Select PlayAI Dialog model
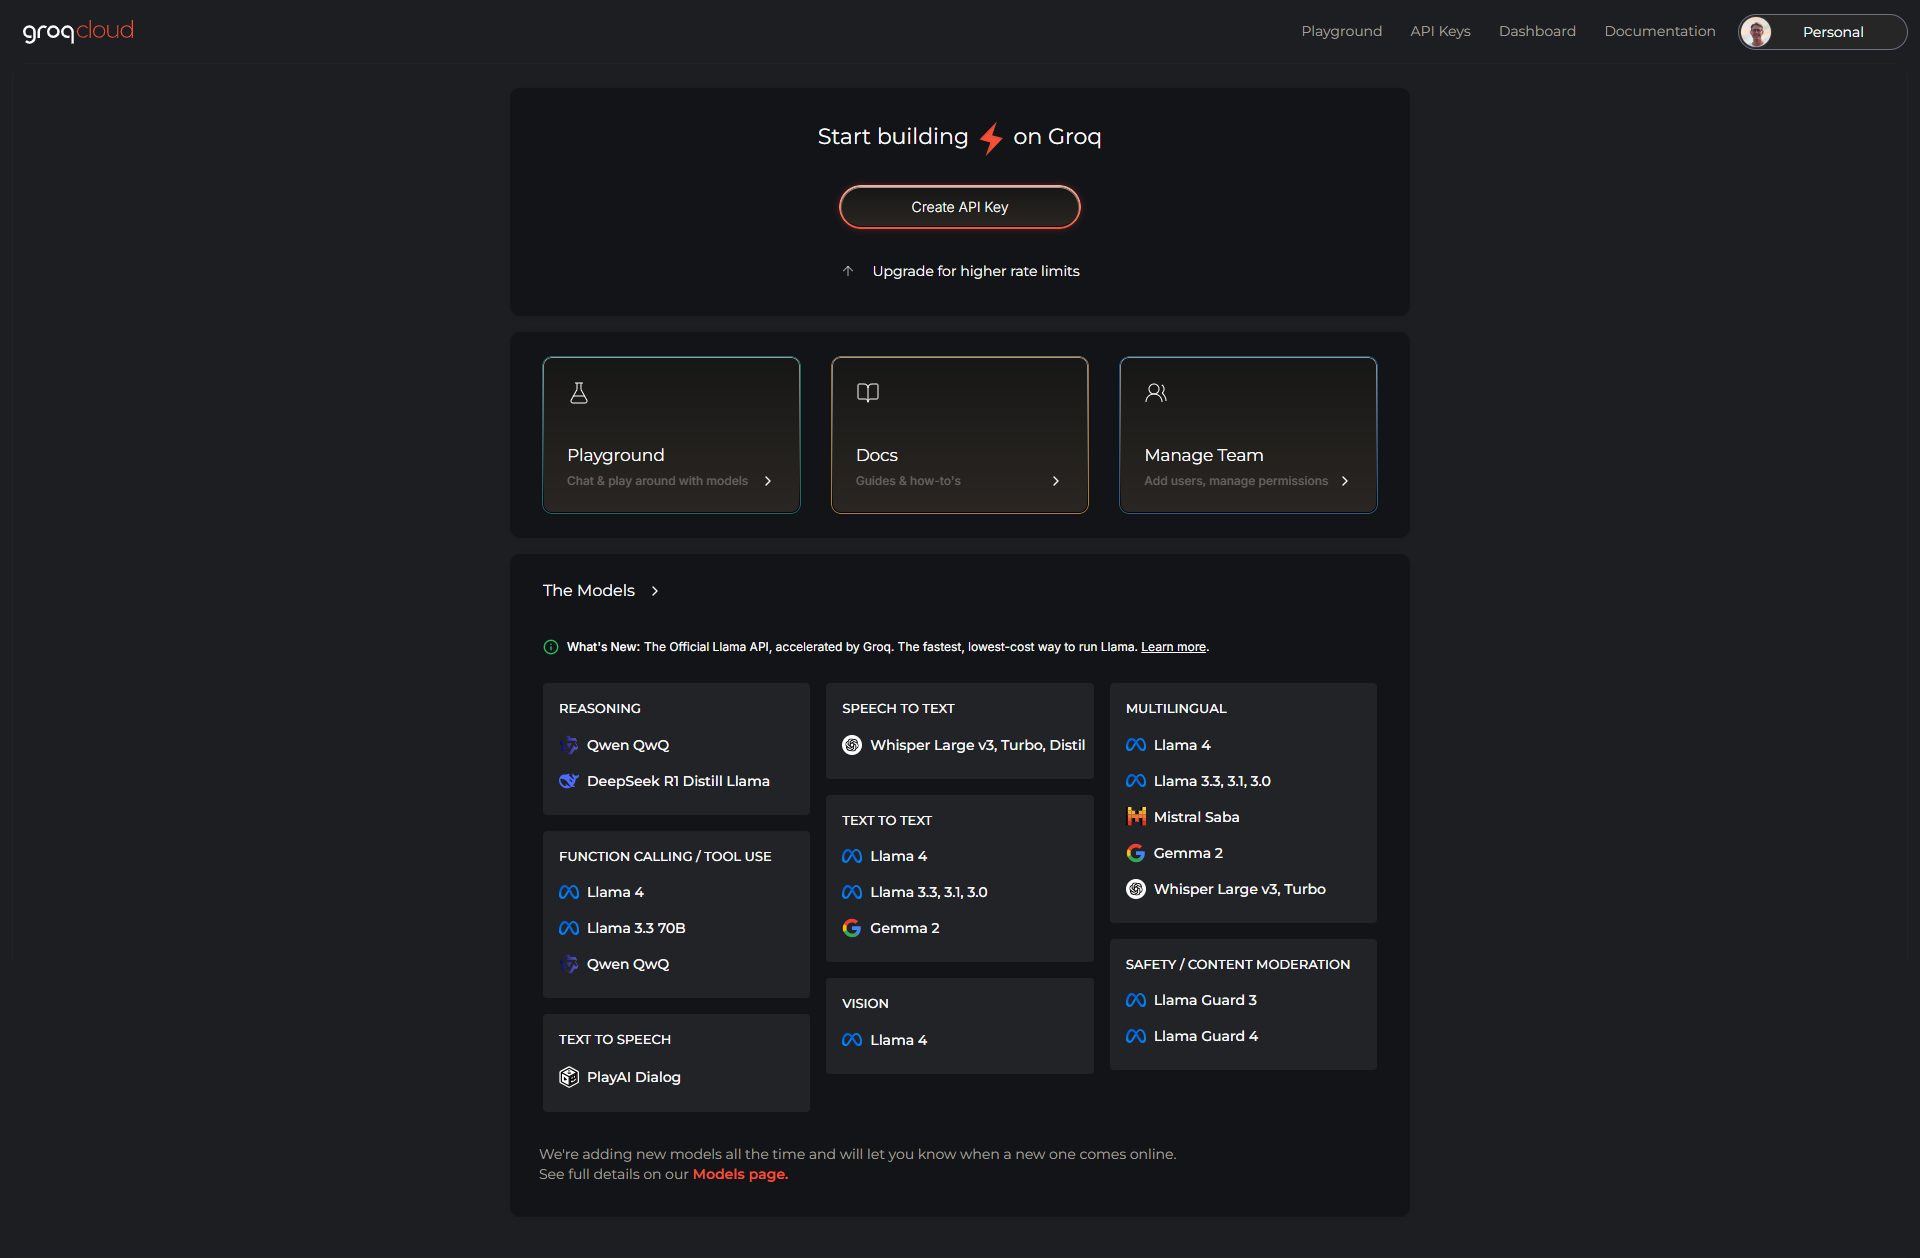This screenshot has width=1920, height=1258. click(634, 1077)
